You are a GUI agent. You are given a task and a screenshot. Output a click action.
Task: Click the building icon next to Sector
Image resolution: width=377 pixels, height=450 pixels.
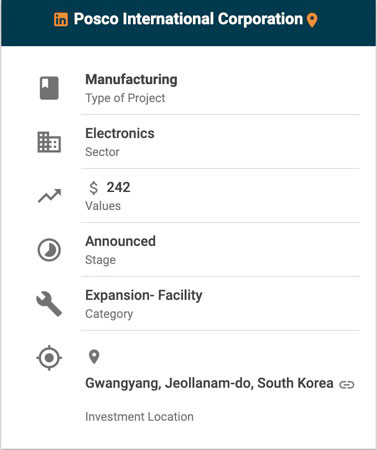click(49, 142)
